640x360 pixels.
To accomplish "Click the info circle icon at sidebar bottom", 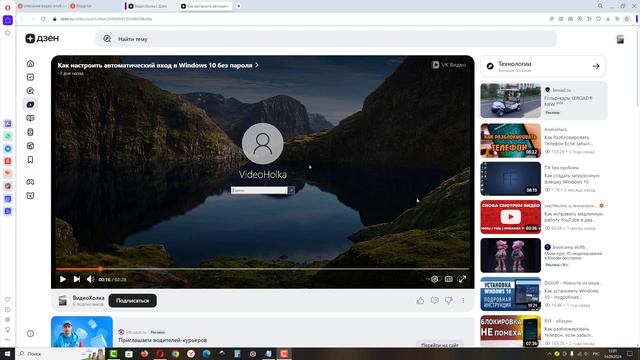I will [30, 333].
